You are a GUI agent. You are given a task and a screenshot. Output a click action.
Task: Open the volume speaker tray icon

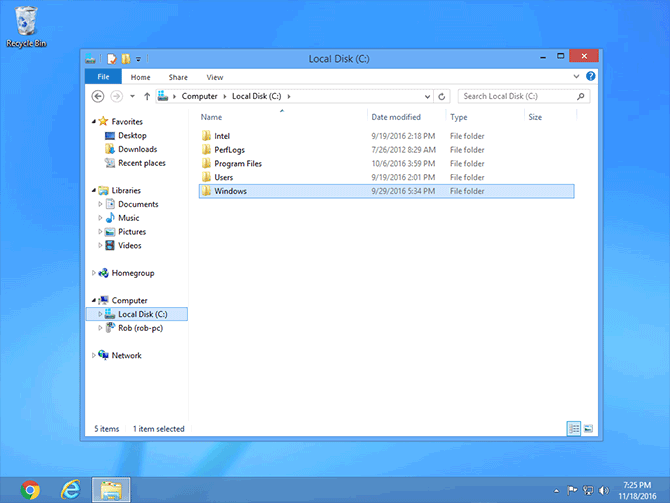(x=603, y=491)
